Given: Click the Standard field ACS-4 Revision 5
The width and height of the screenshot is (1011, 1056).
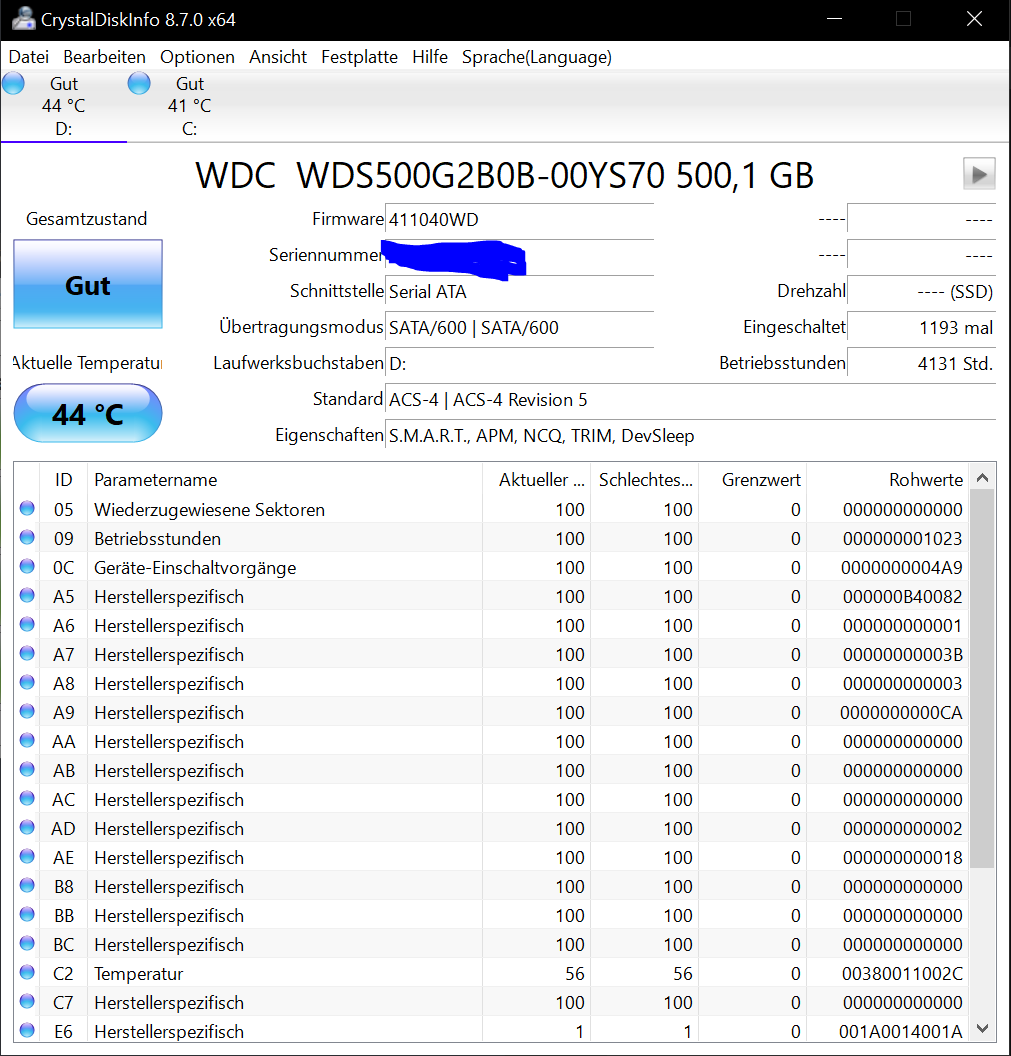Looking at the screenshot, I should pyautogui.click(x=690, y=399).
